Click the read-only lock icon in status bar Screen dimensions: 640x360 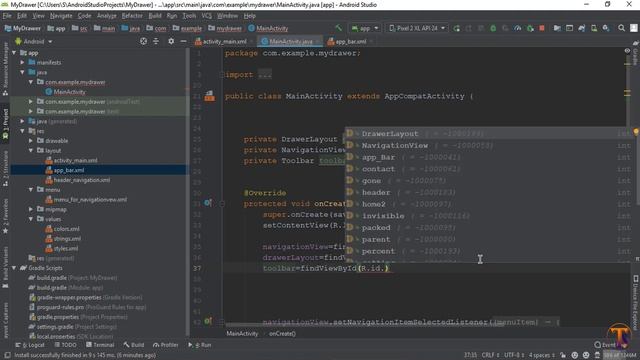click(563, 355)
